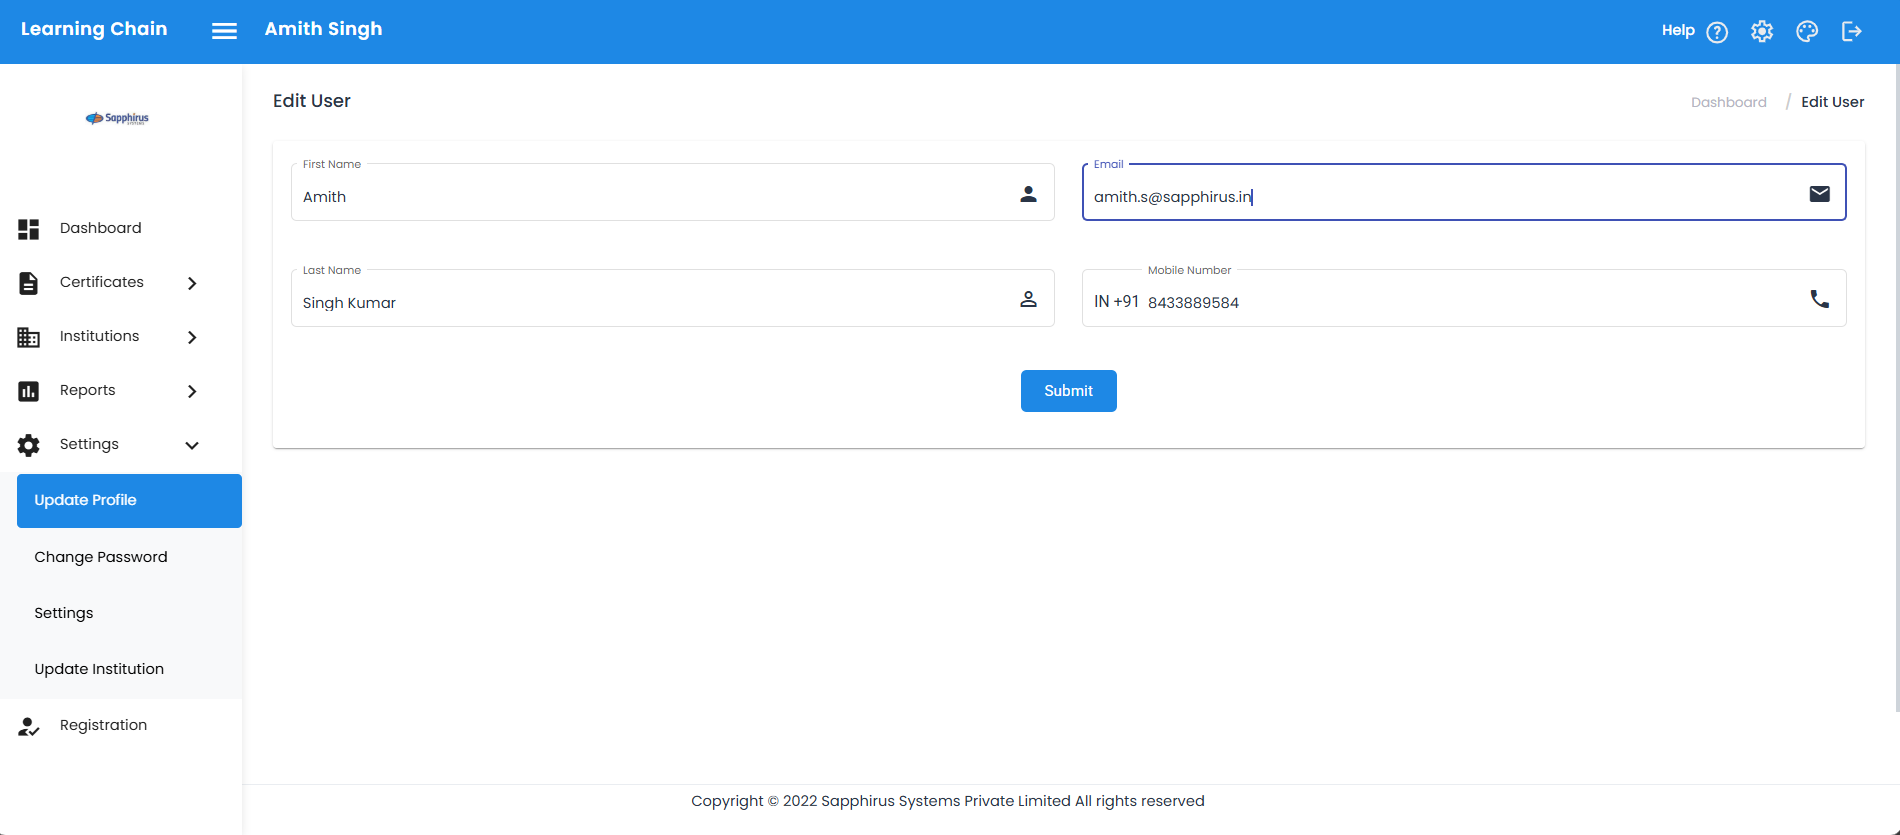
Task: Expand the Reports submenu arrow
Action: tap(192, 391)
